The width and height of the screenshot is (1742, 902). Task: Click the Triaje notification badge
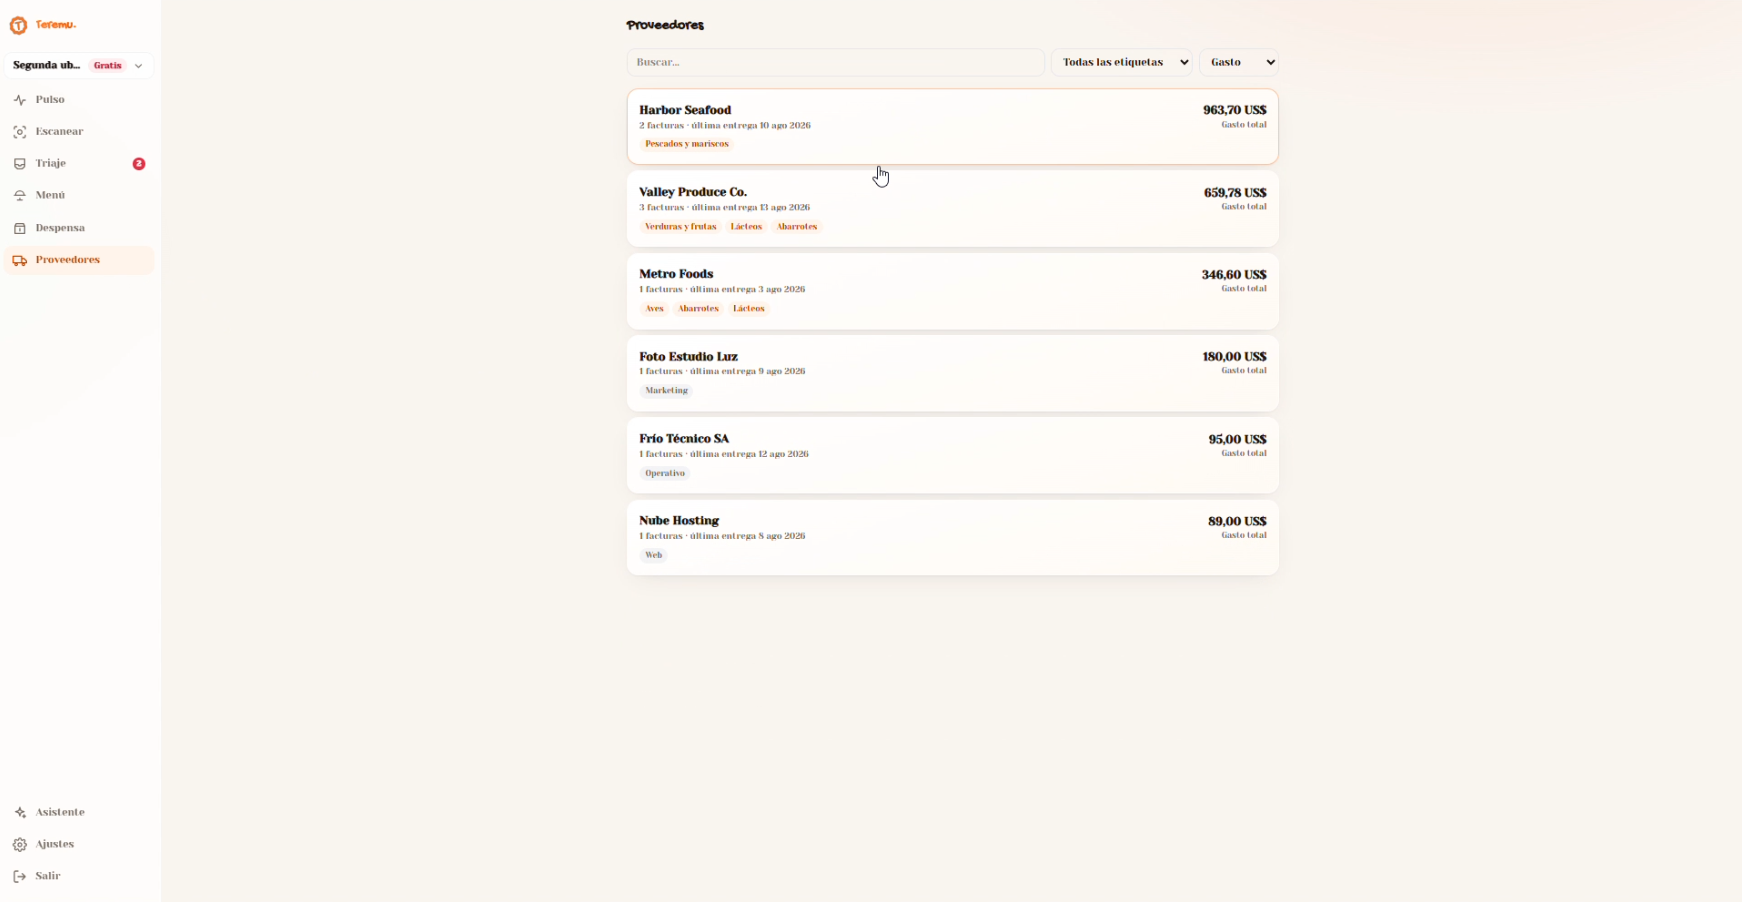[x=139, y=164]
